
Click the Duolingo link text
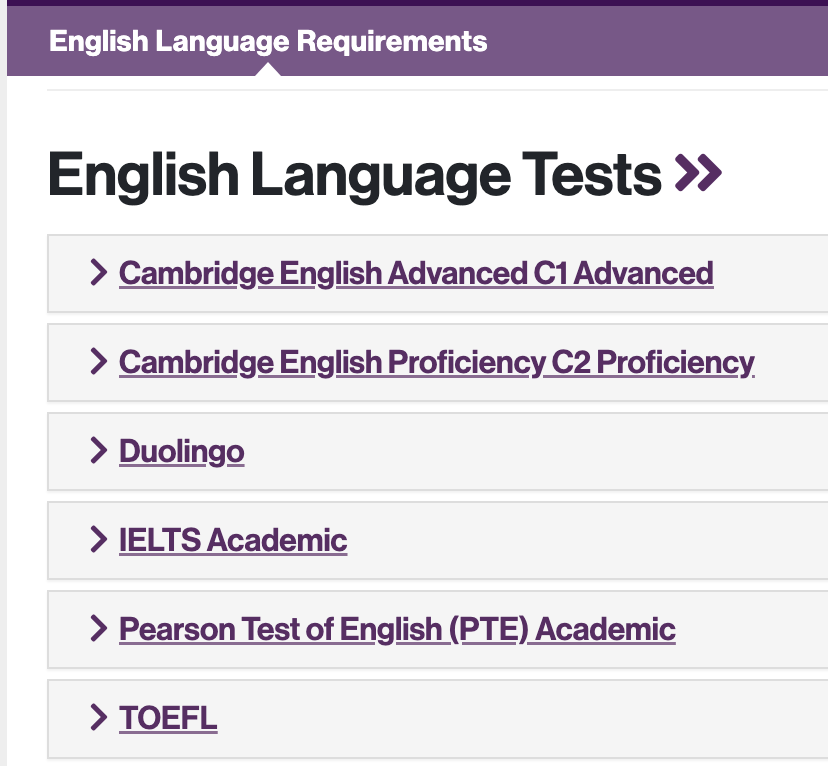click(181, 452)
